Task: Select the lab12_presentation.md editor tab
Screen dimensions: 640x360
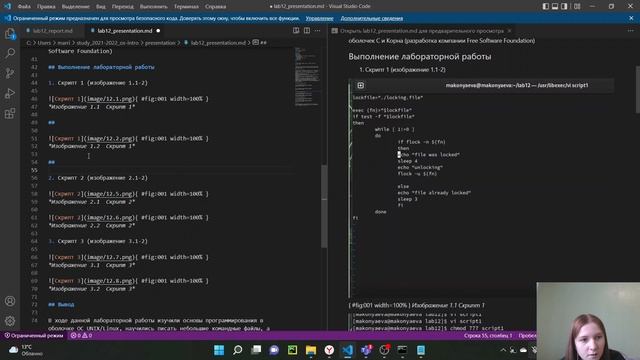Action: pos(125,31)
